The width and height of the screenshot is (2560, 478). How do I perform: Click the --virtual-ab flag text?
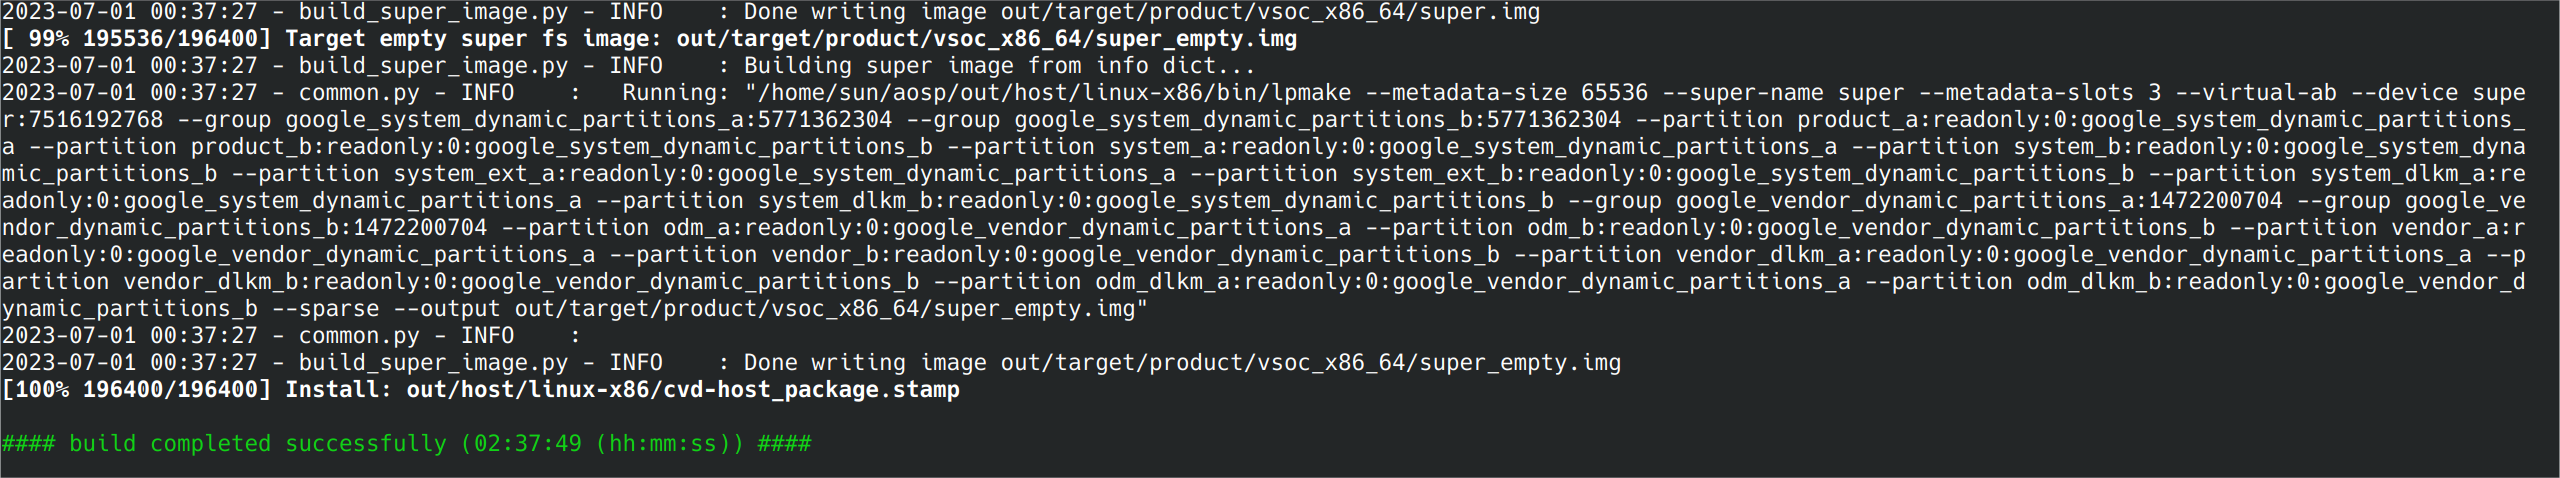coord(2256,92)
